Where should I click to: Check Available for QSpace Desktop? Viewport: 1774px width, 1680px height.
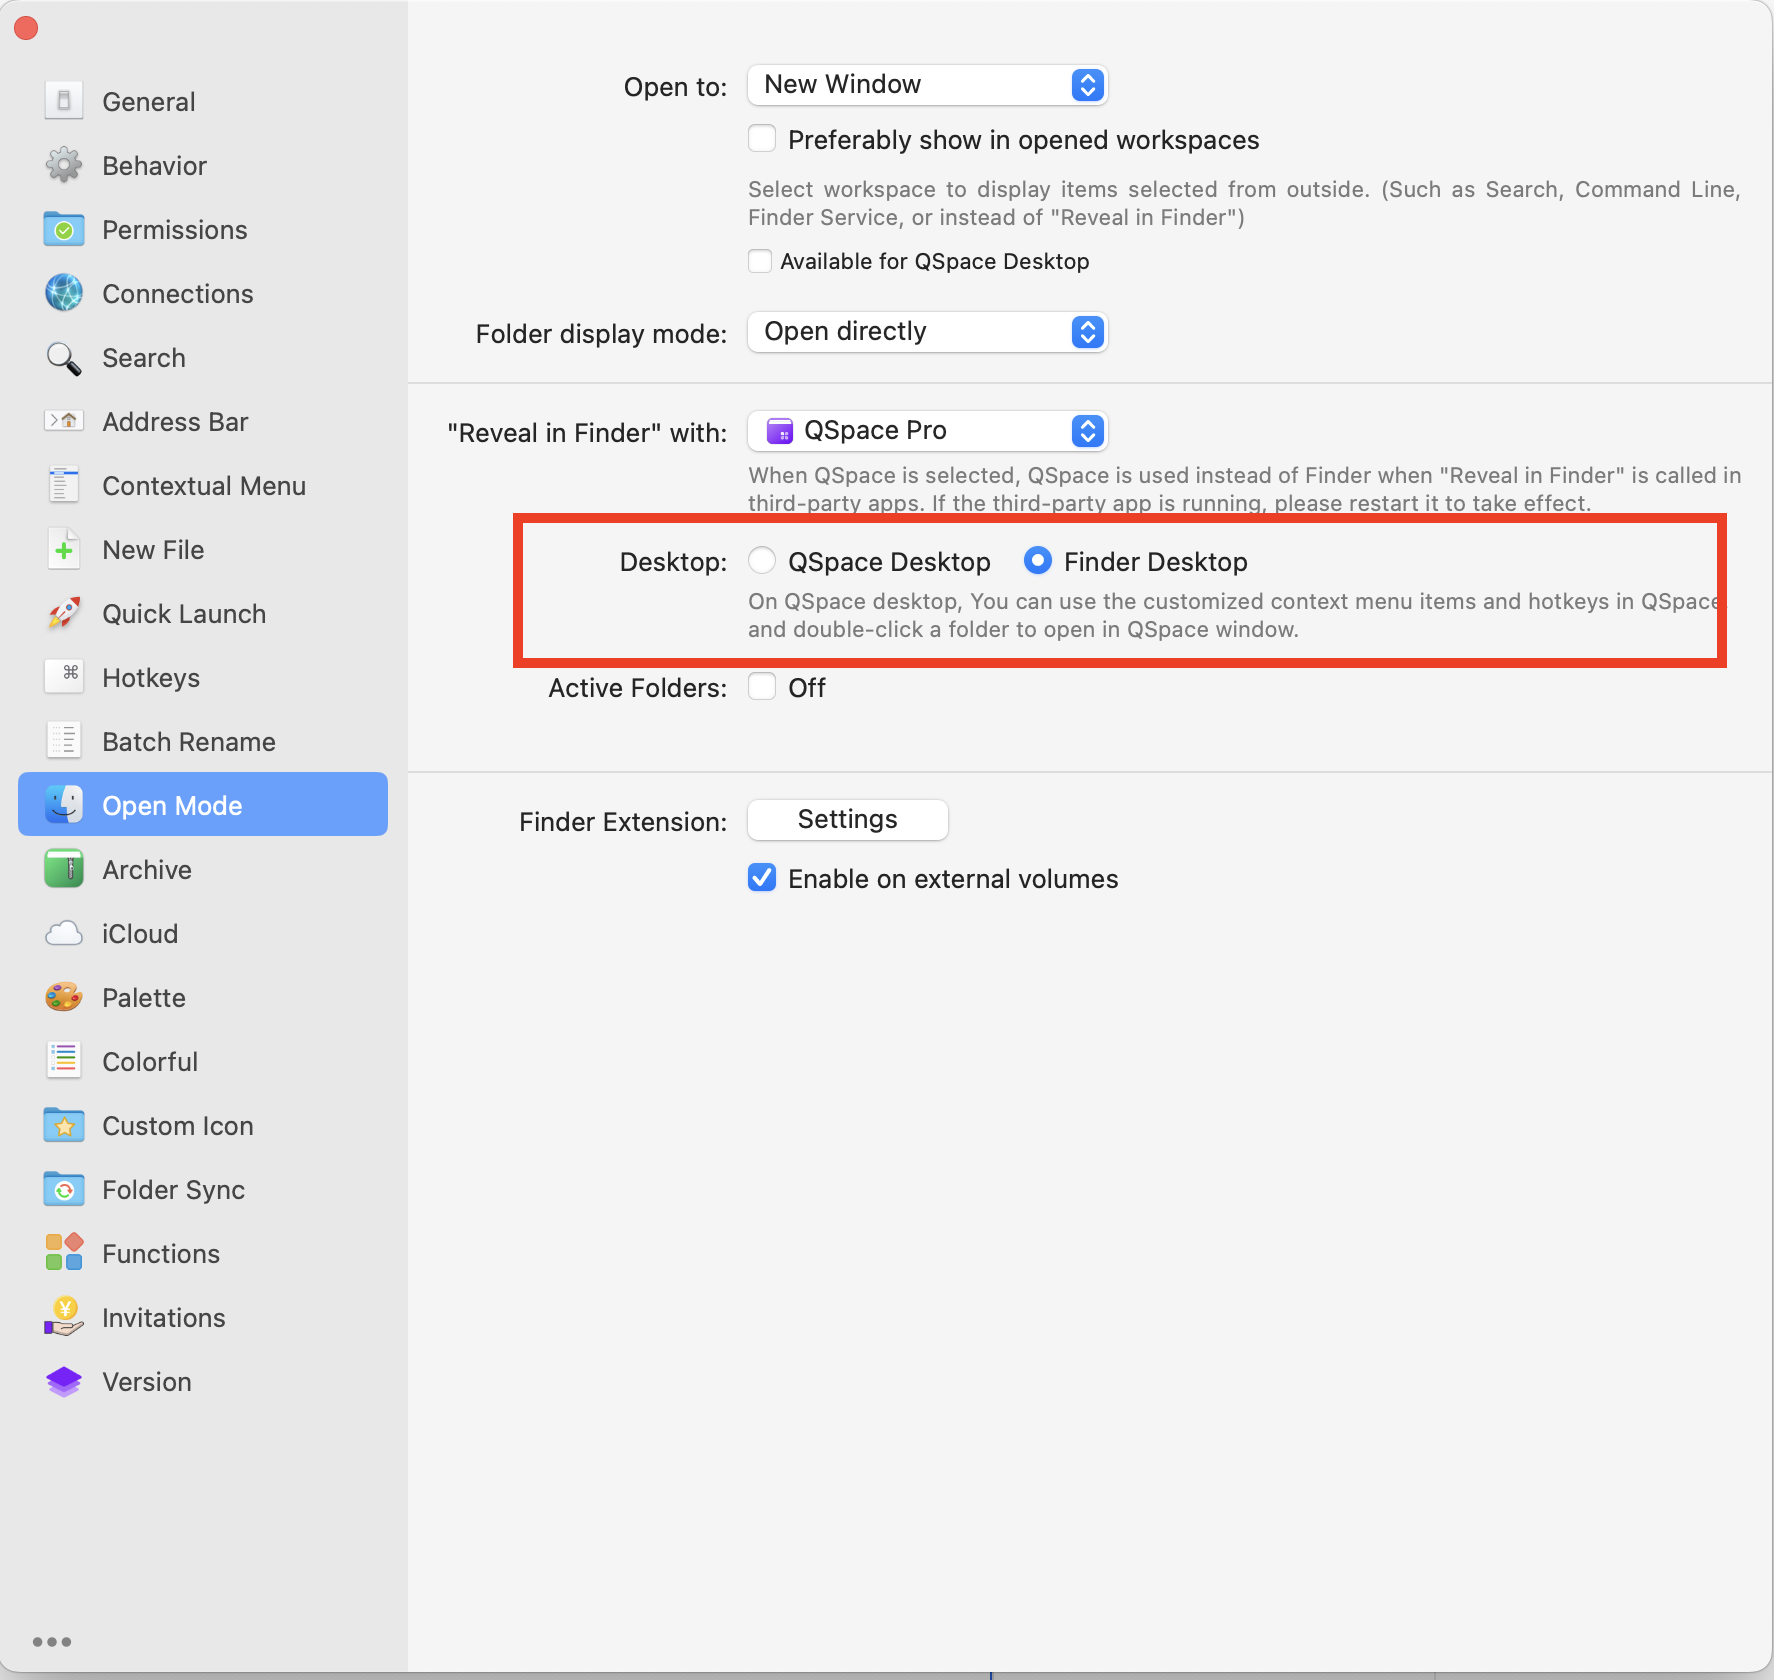[x=760, y=261]
